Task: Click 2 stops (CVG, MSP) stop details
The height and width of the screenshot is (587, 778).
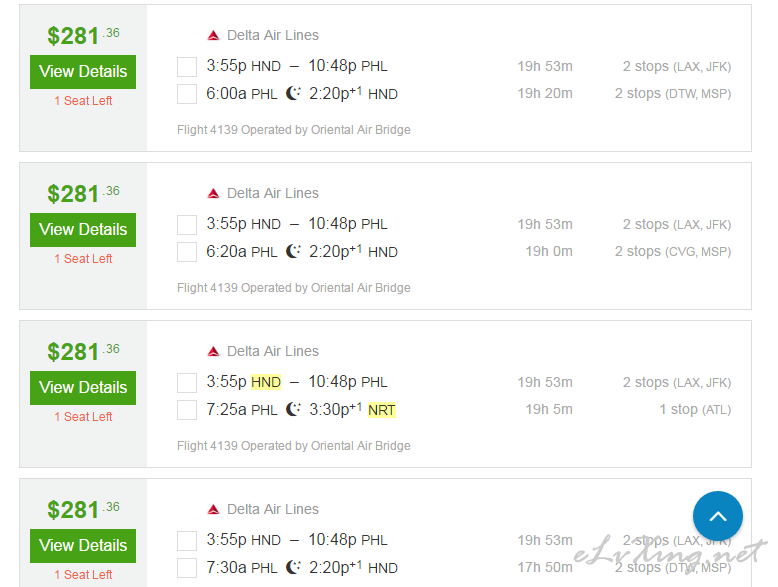Action: coord(673,252)
